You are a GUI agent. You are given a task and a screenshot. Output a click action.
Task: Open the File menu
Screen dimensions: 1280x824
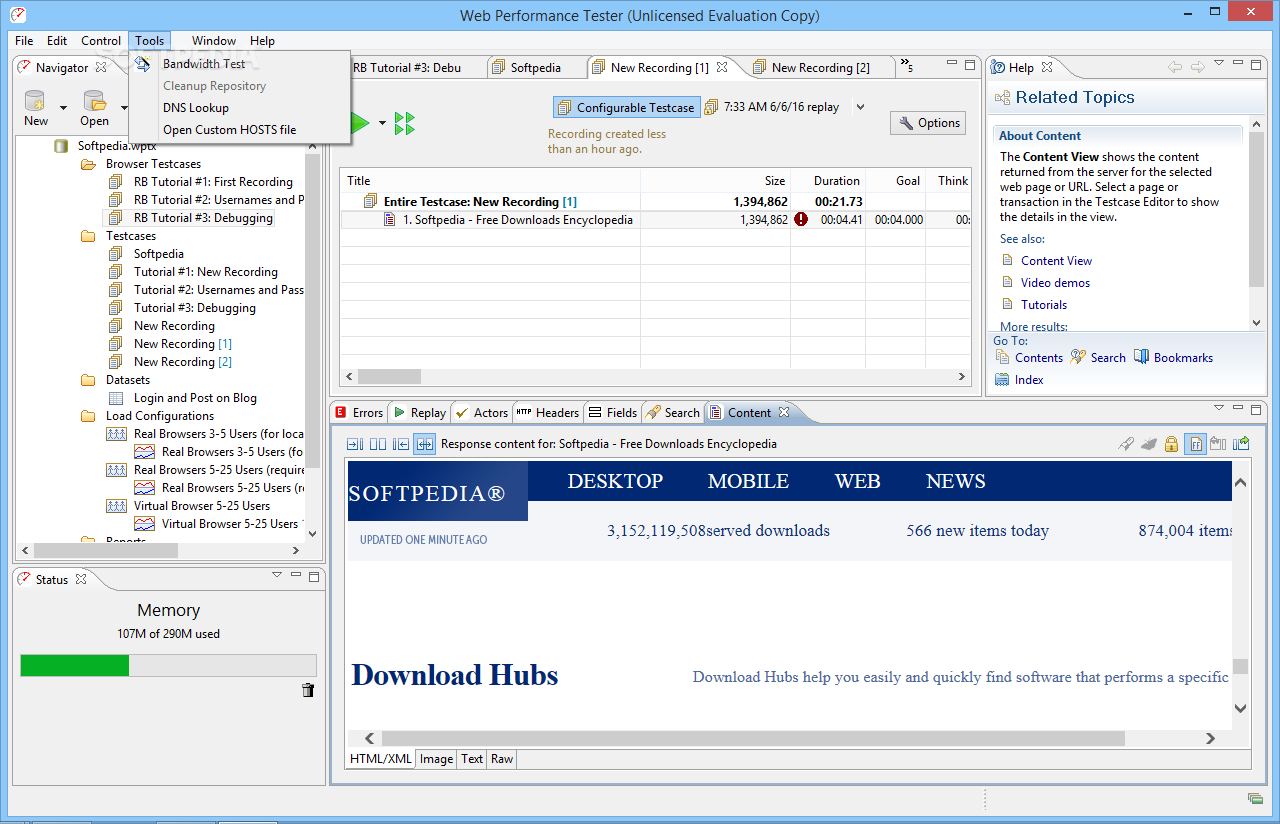coord(24,41)
